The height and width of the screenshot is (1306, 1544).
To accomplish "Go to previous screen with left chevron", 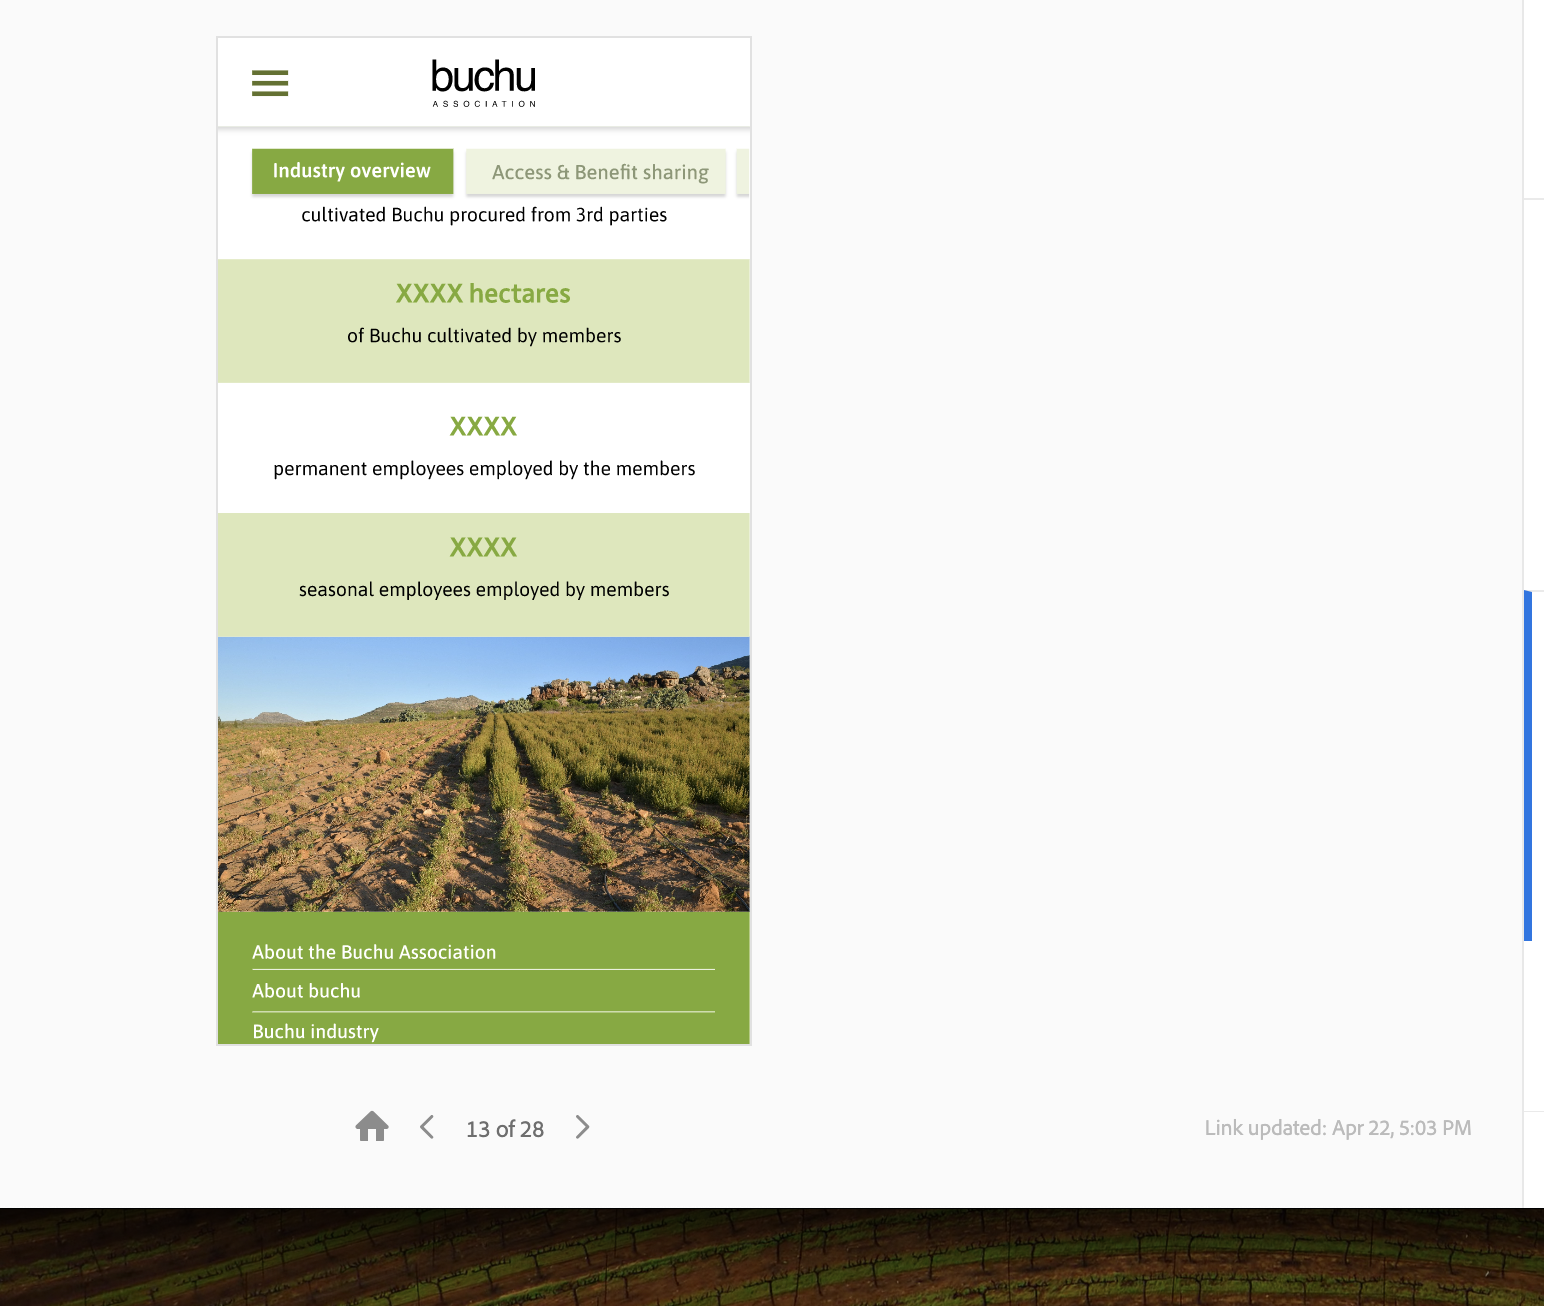I will click(427, 1127).
